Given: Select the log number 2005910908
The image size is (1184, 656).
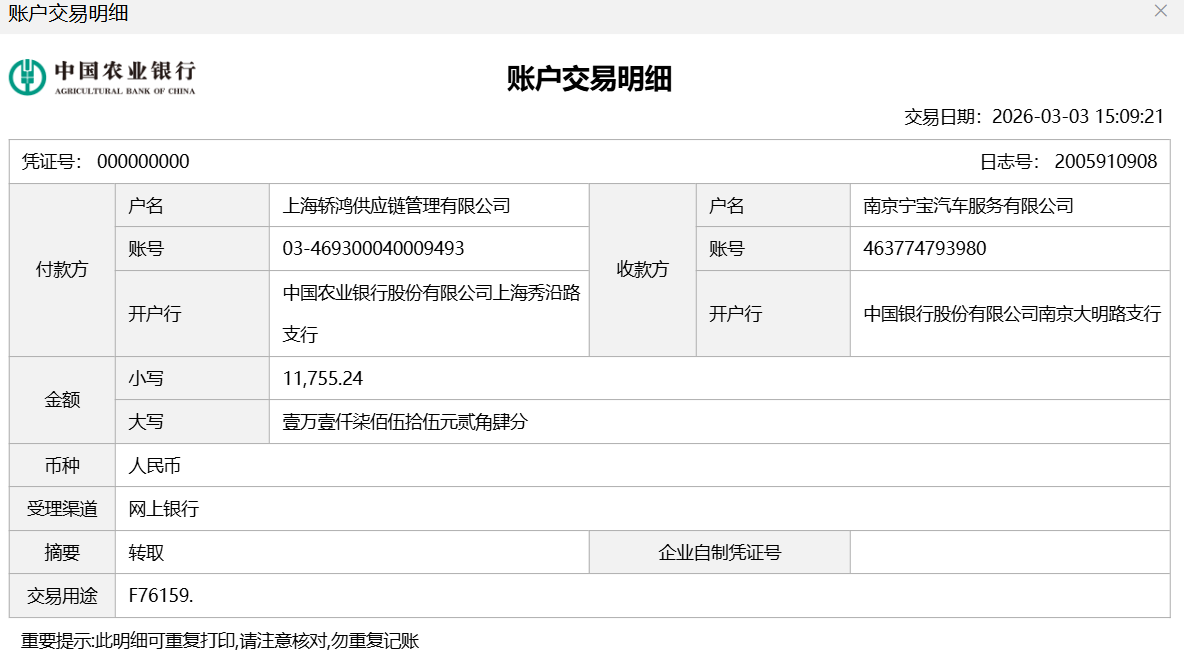Looking at the screenshot, I should coord(1105,162).
